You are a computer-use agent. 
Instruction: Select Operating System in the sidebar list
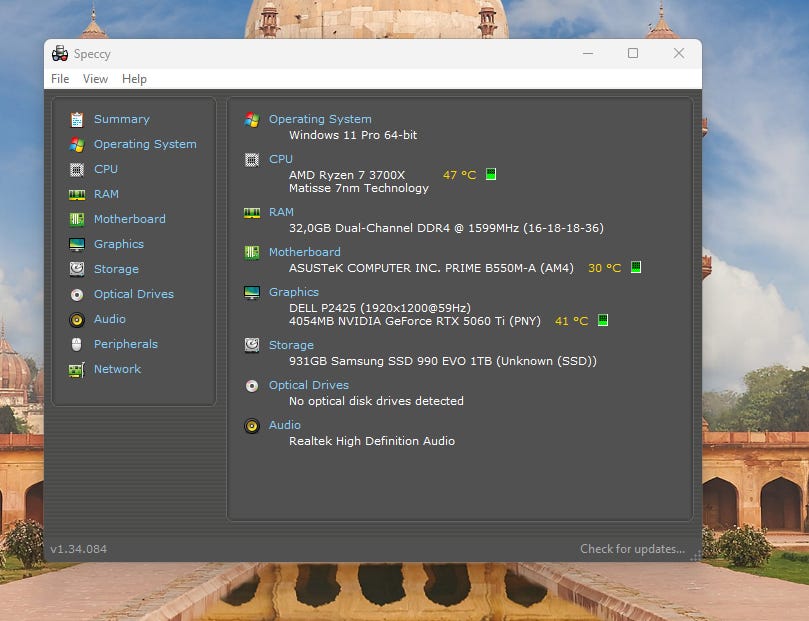(145, 144)
